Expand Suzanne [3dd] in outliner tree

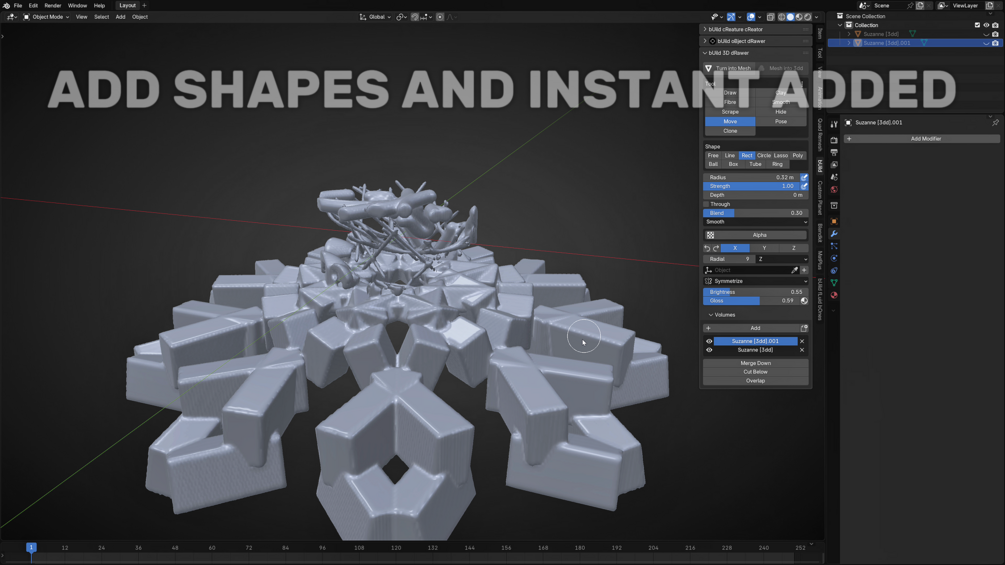[849, 34]
